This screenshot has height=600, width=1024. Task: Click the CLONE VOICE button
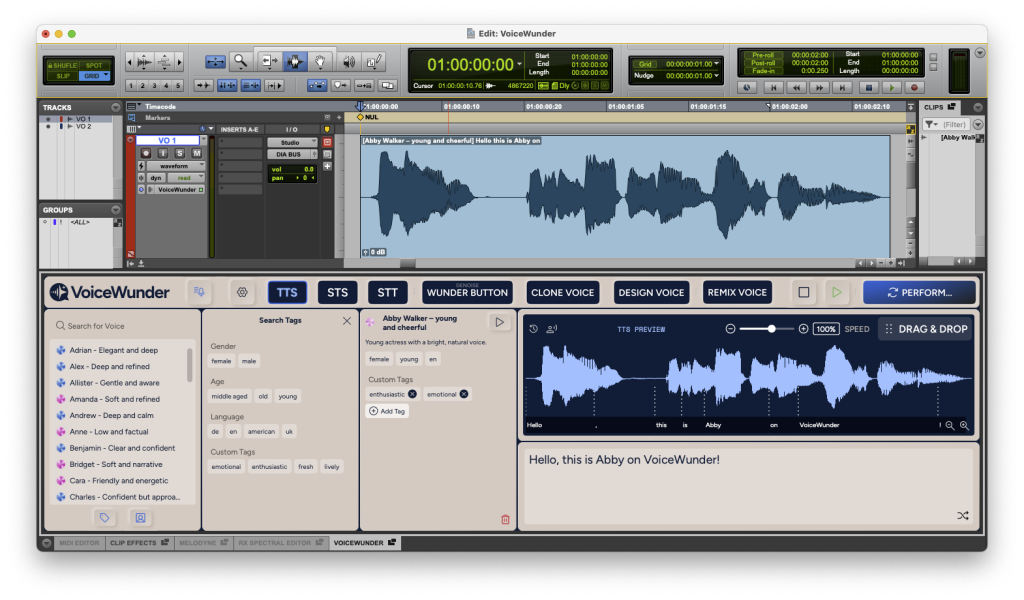(563, 292)
